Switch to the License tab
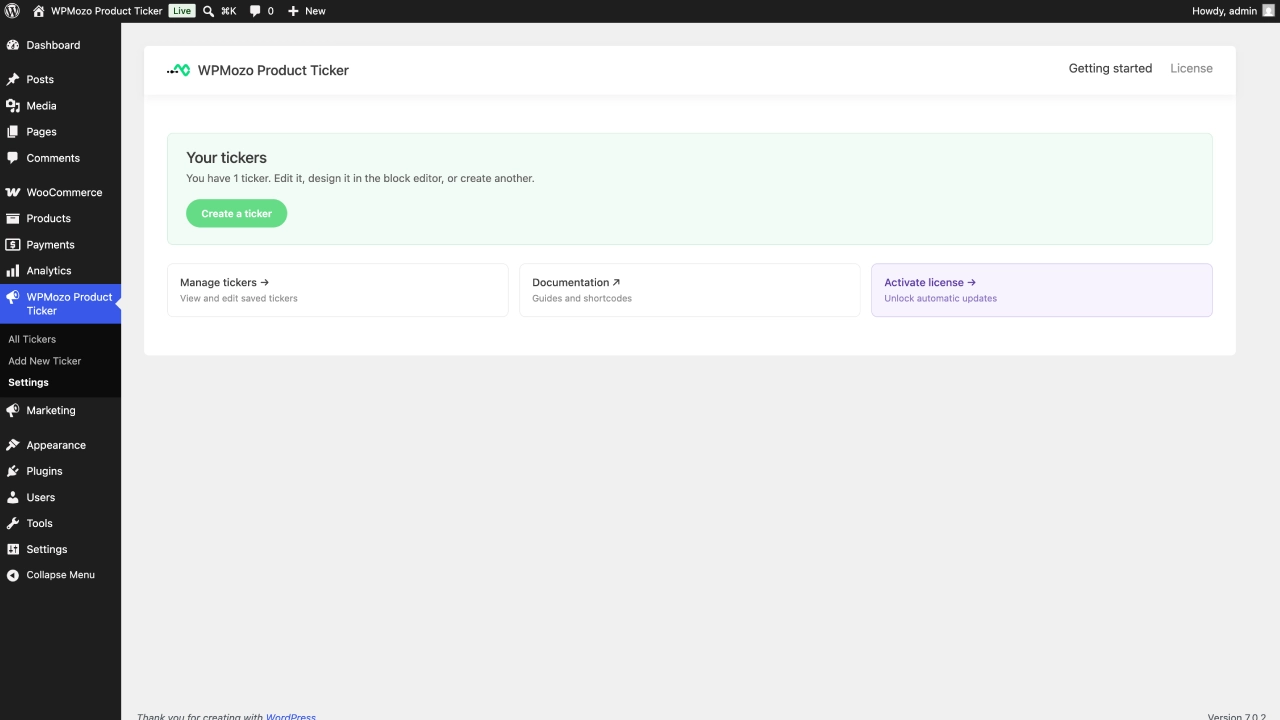The height and width of the screenshot is (720, 1280). click(1191, 68)
